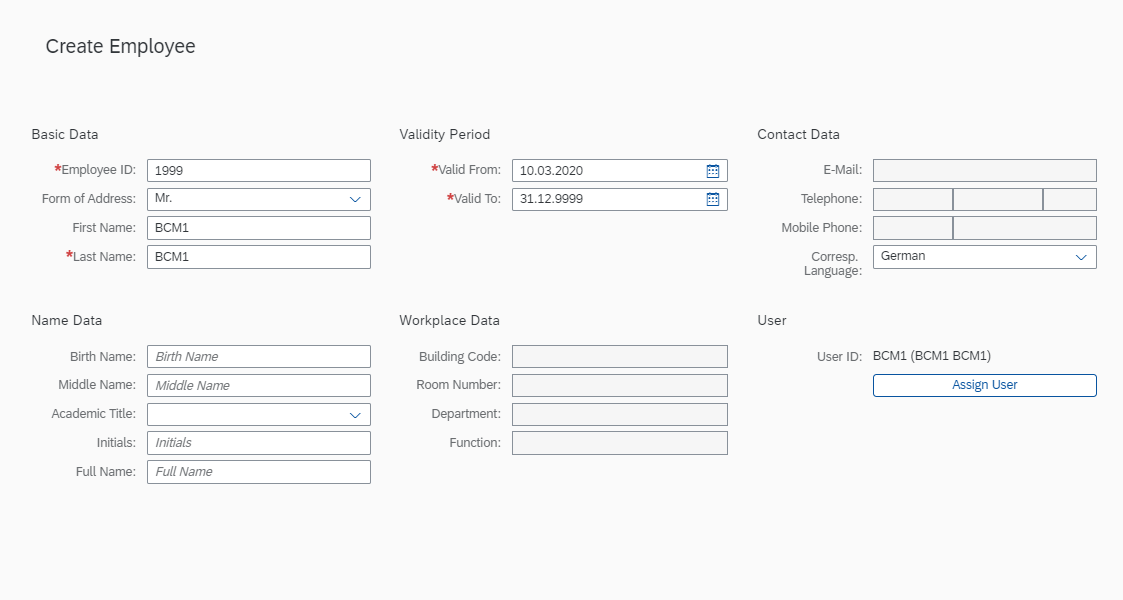The image size is (1123, 600).
Task: Click the Full Name input box
Action: click(258, 472)
